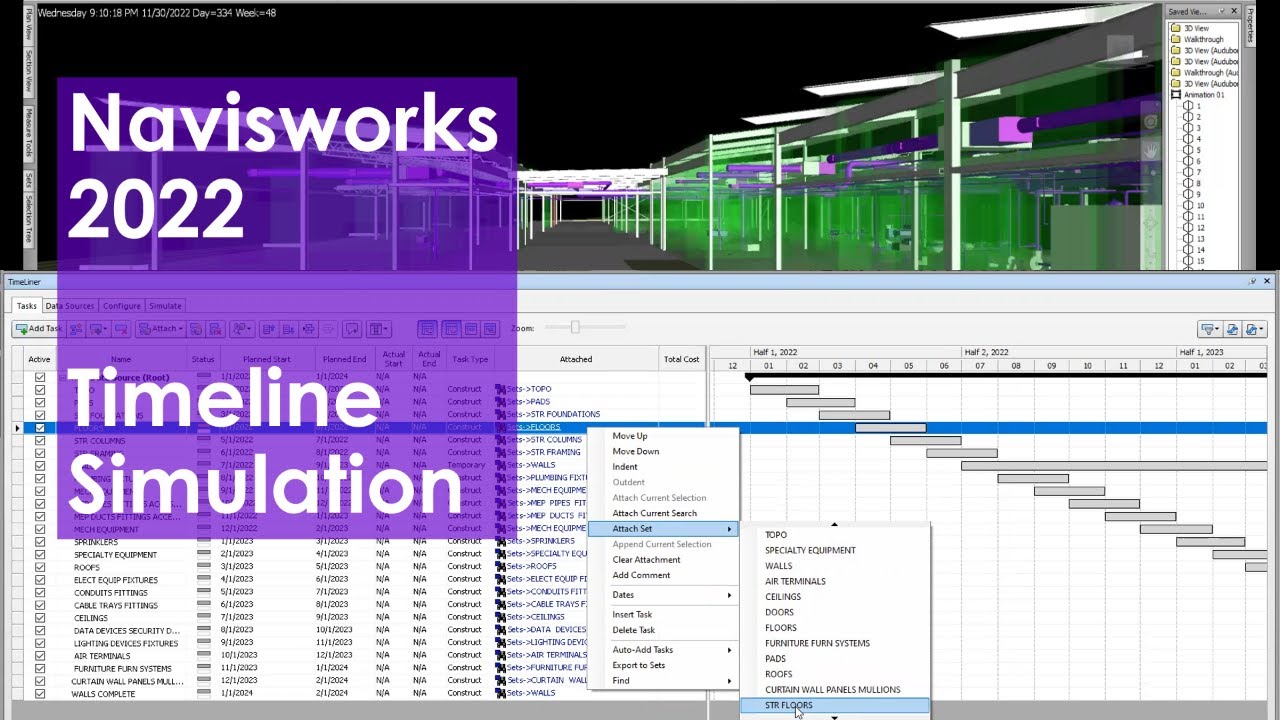Select CURTAIN WALL PANELS MULLIONS from Attach Set list
This screenshot has height=720, width=1280.
(x=834, y=690)
